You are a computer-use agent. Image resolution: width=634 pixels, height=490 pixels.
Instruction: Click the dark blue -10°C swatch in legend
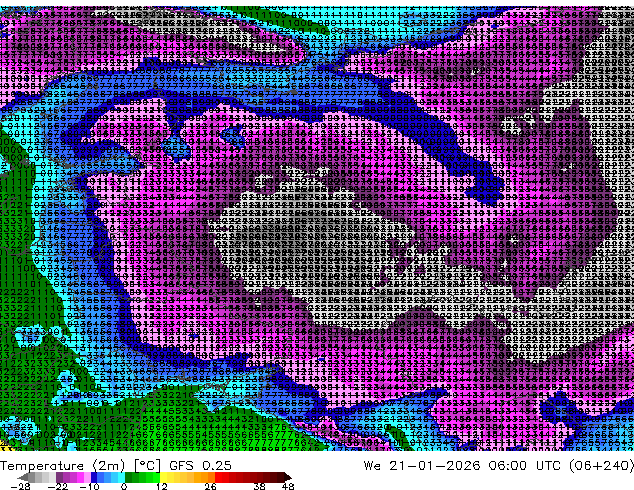(94, 477)
